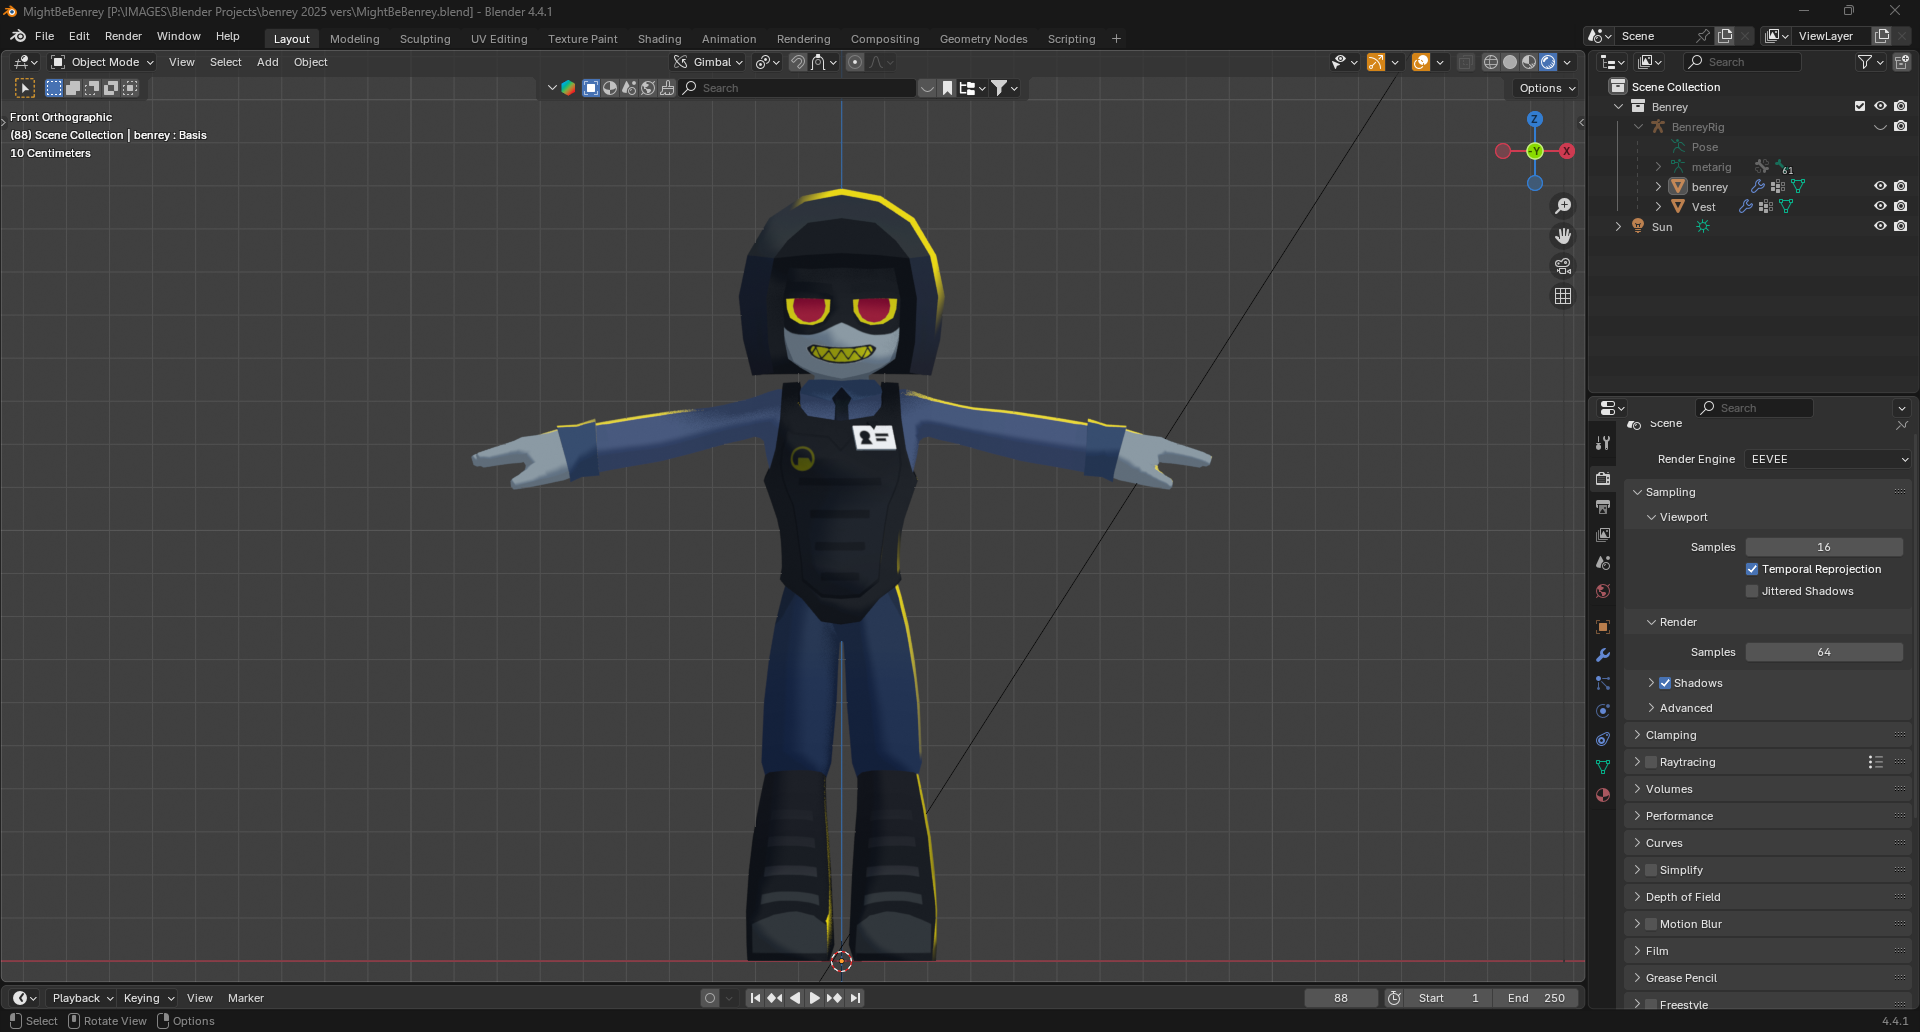Image resolution: width=1920 pixels, height=1032 pixels.
Task: Toggle the Shadows checkbox
Action: [1665, 683]
